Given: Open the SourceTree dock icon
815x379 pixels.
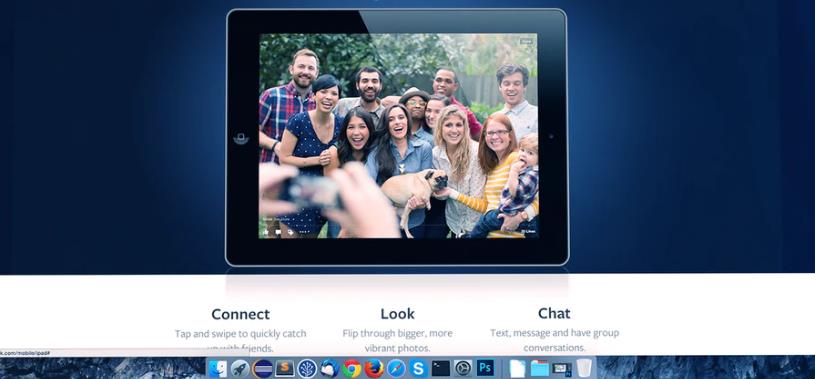Looking at the screenshot, I should (307, 369).
